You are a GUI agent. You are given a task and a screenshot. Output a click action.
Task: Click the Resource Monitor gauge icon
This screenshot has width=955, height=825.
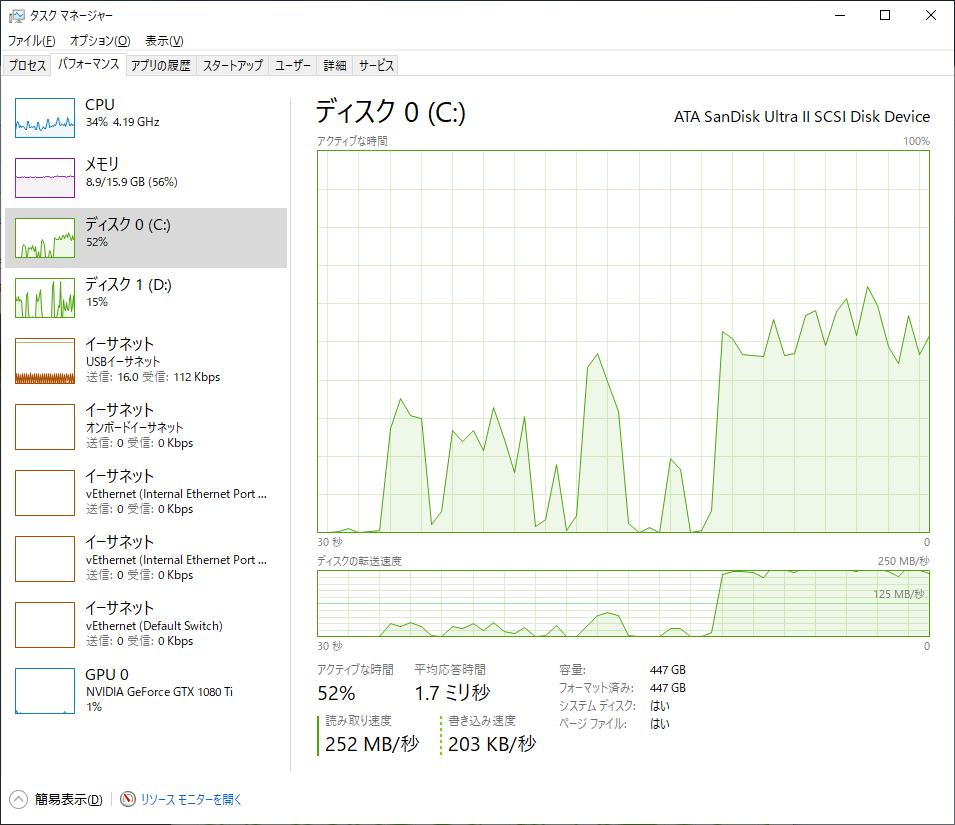(128, 799)
